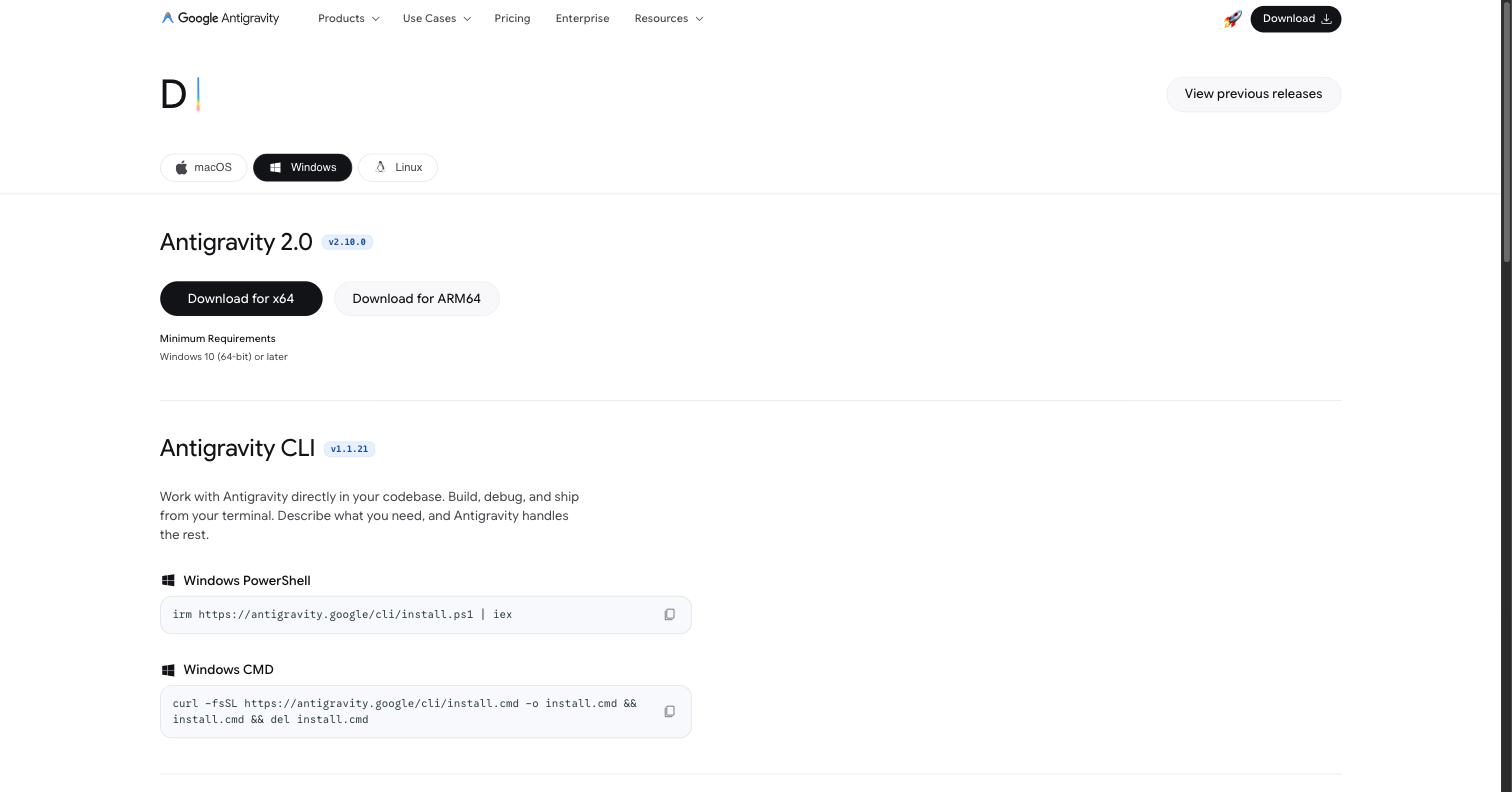Image resolution: width=1512 pixels, height=792 pixels.
Task: Click the curl install.cmd command text
Action: click(404, 712)
